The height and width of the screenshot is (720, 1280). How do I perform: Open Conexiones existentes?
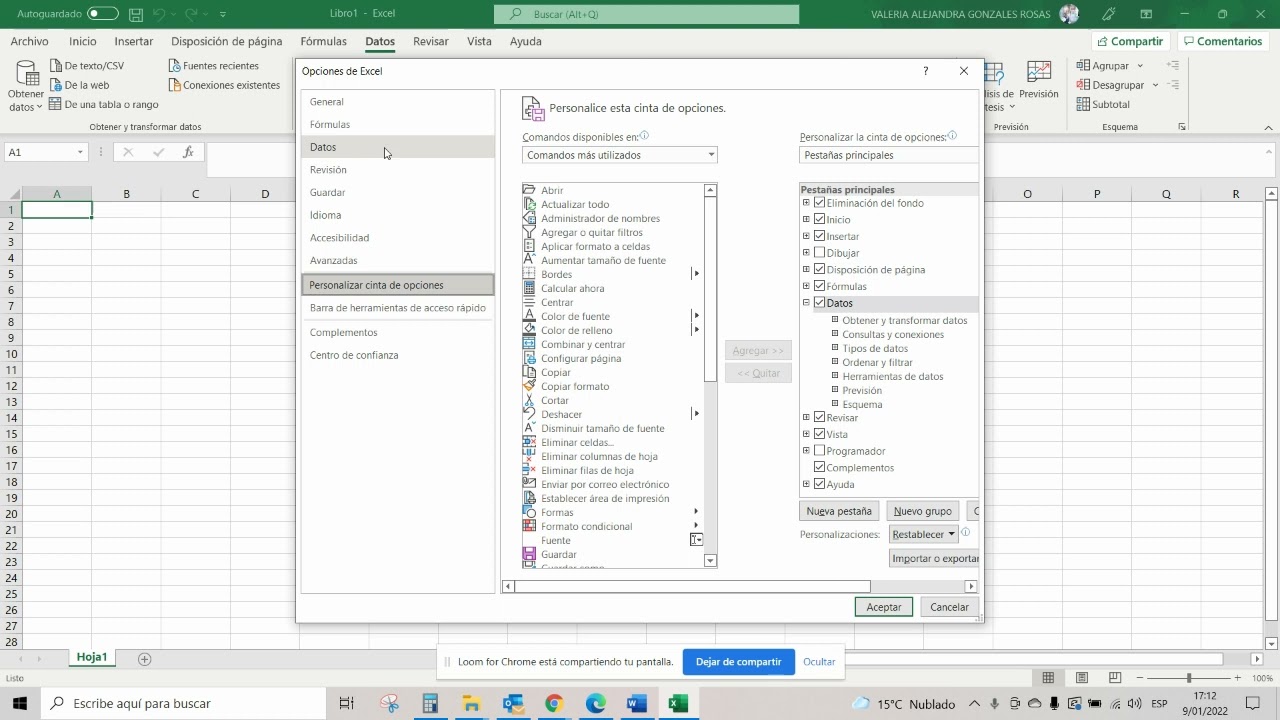223,85
